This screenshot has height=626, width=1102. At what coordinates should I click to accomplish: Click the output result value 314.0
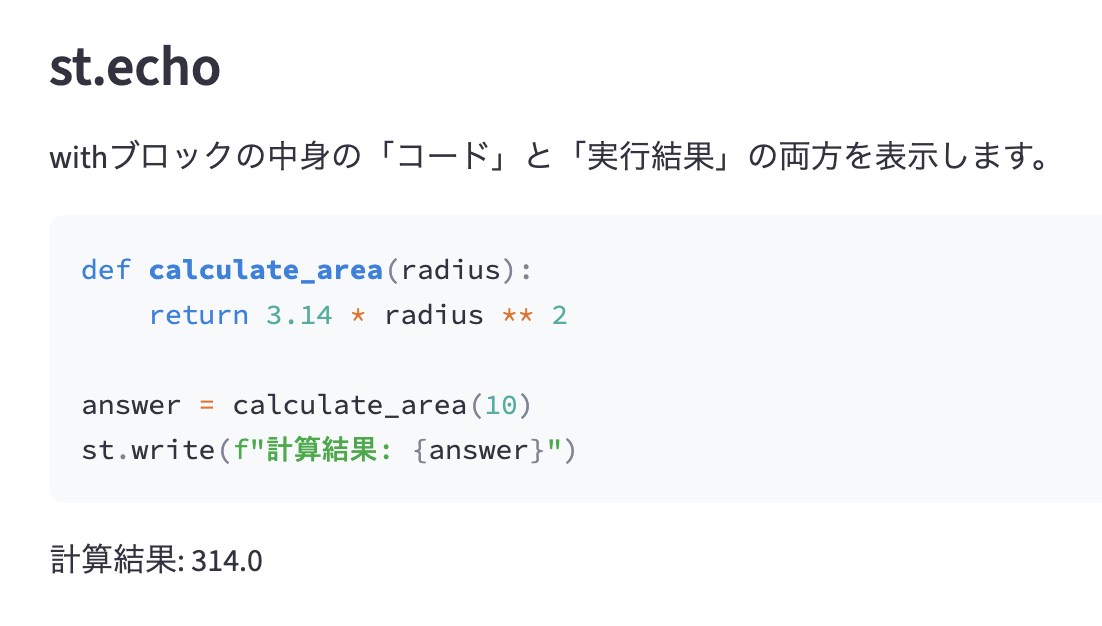point(227,561)
